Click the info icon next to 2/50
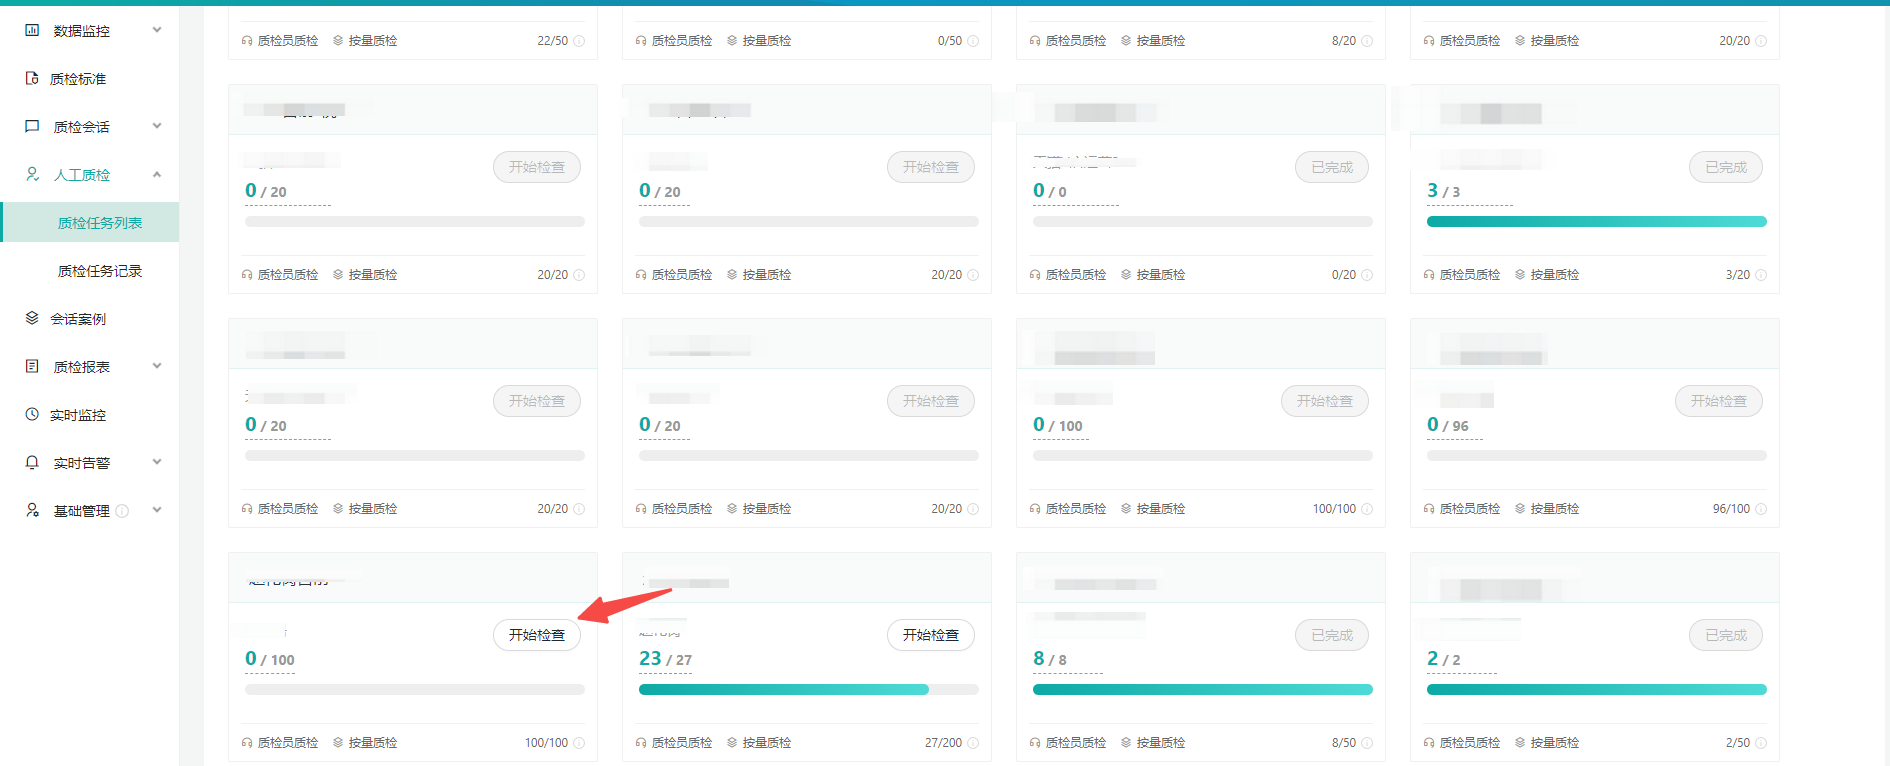1890x766 pixels. (1761, 743)
